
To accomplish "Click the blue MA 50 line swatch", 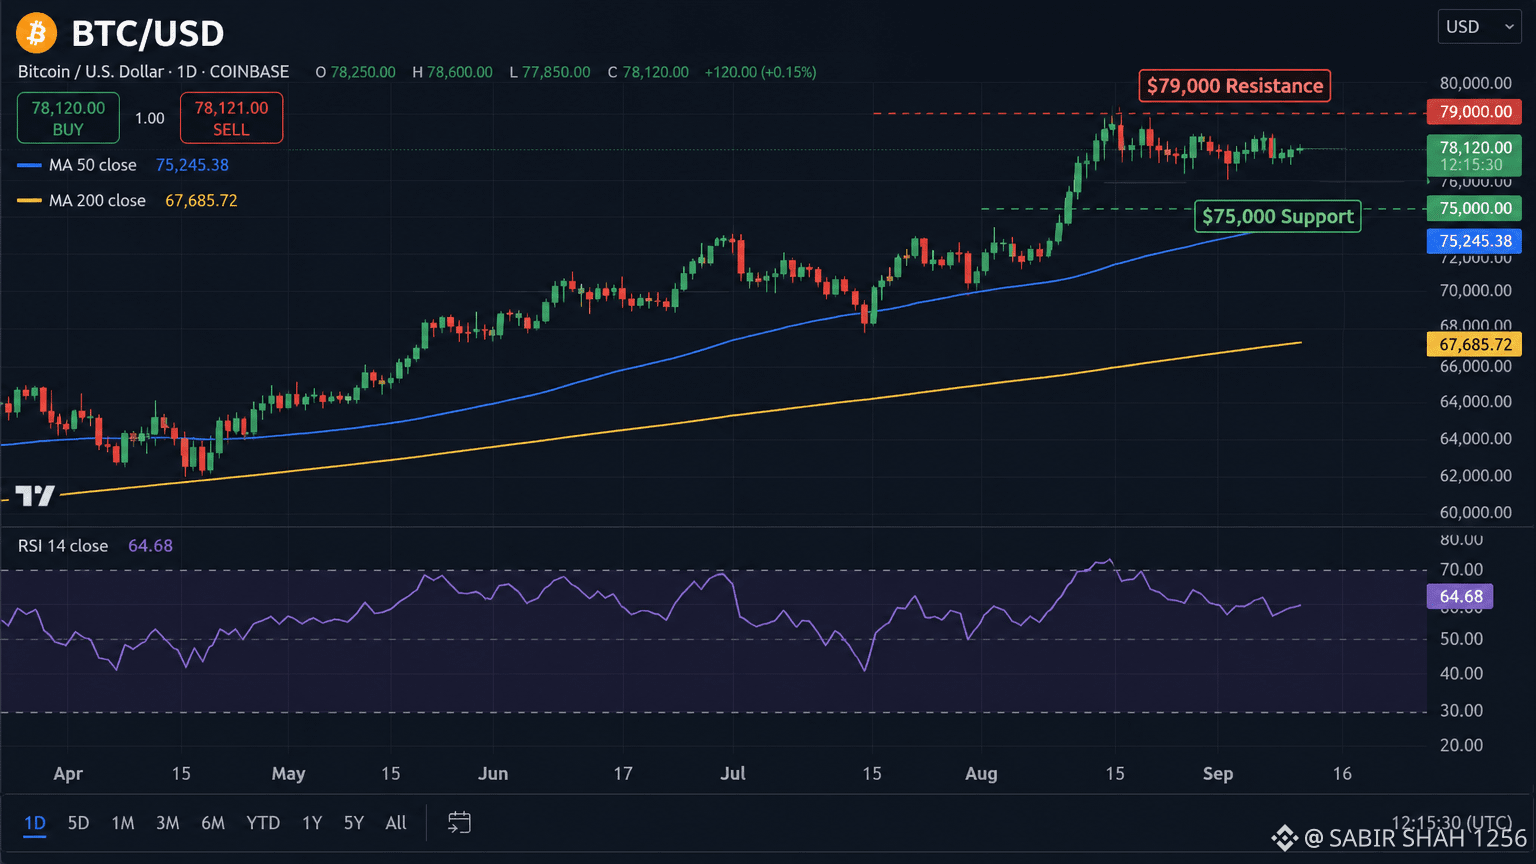I will [x=29, y=165].
